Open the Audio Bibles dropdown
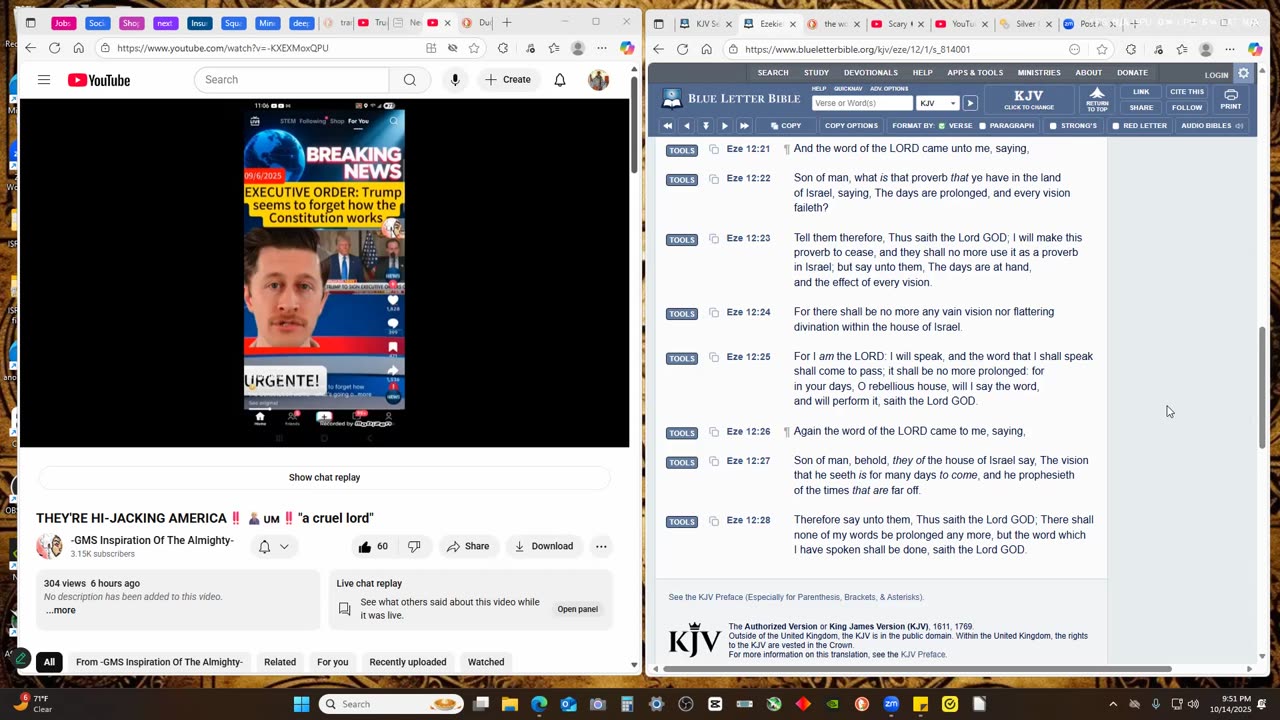The height and width of the screenshot is (720, 1280). (x=1212, y=126)
